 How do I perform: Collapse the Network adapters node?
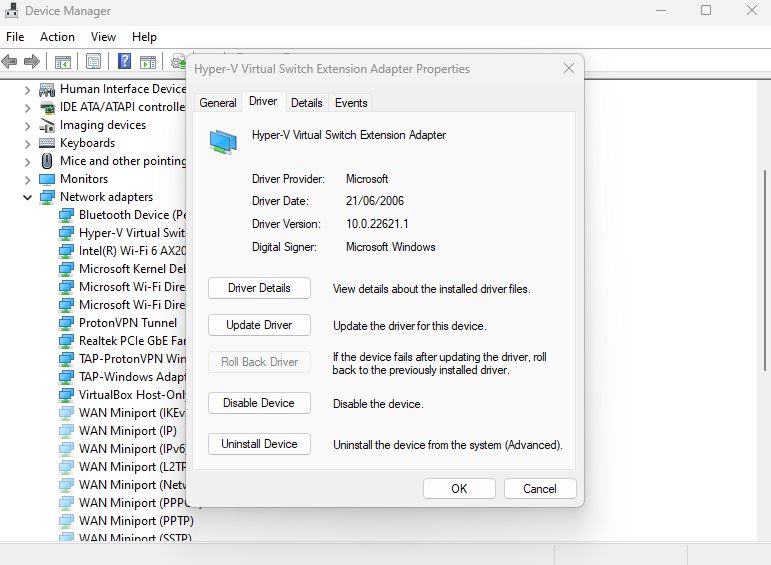point(28,198)
